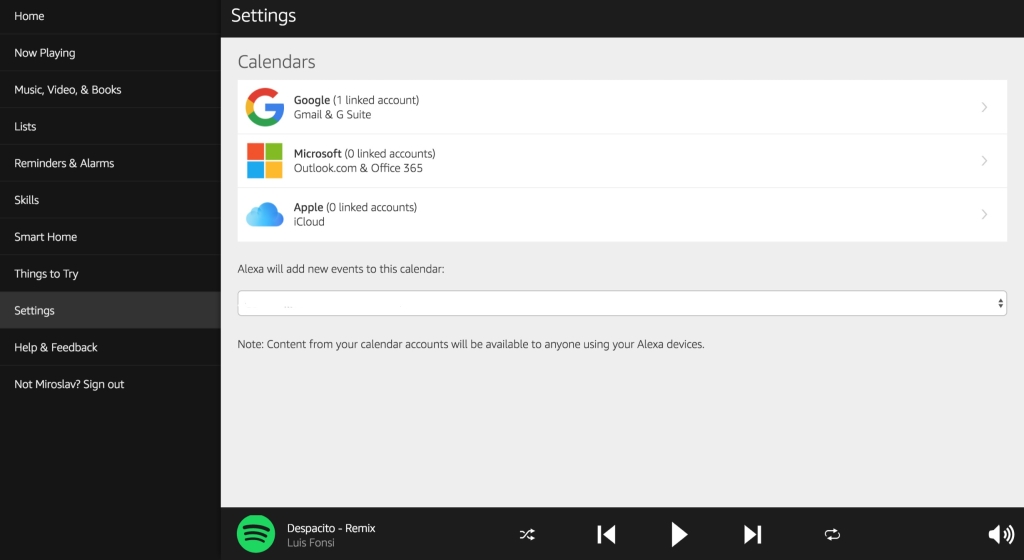Click Not Miroslav? Sign out link

click(x=69, y=384)
